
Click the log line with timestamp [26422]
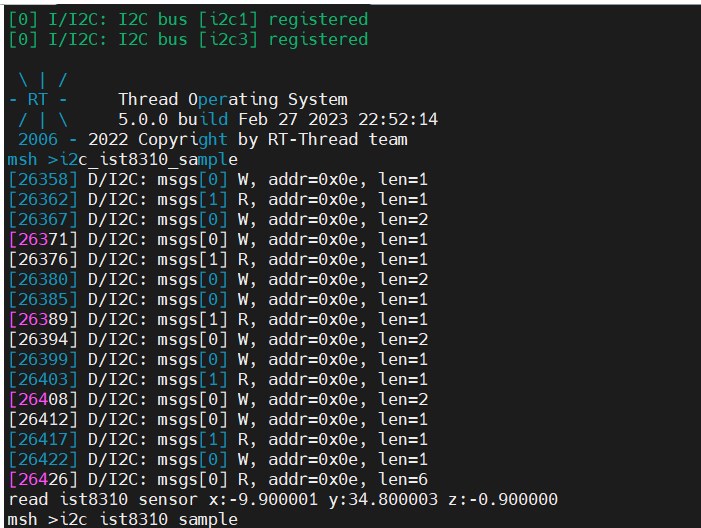218,460
